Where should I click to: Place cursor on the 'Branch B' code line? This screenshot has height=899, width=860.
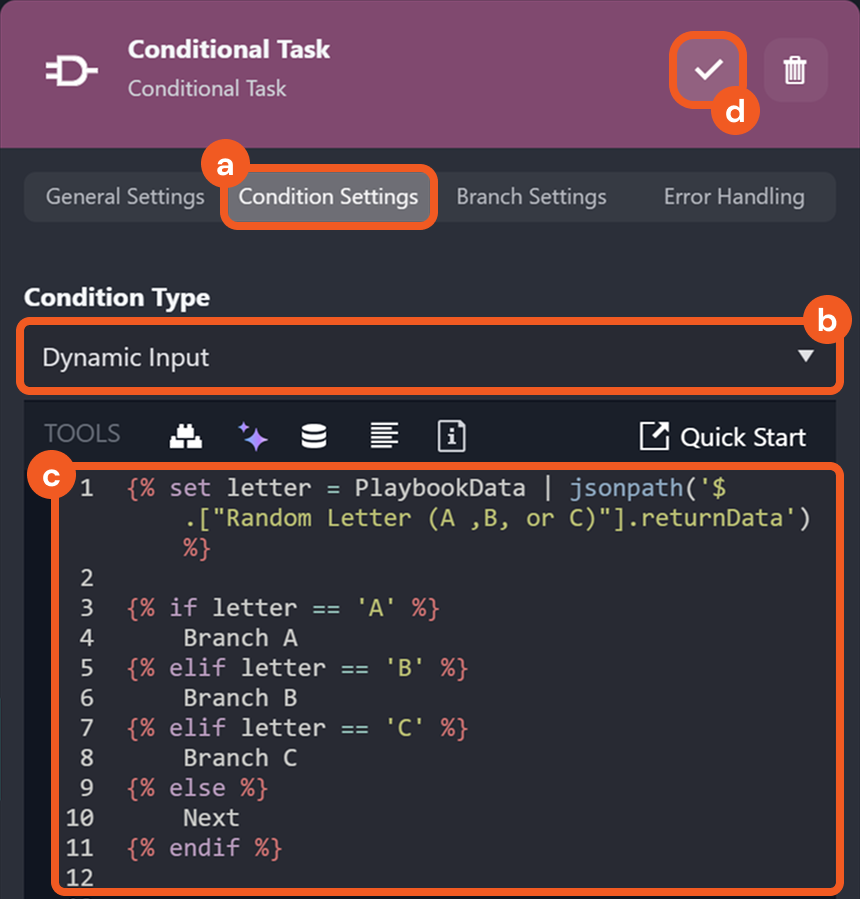[x=240, y=698]
